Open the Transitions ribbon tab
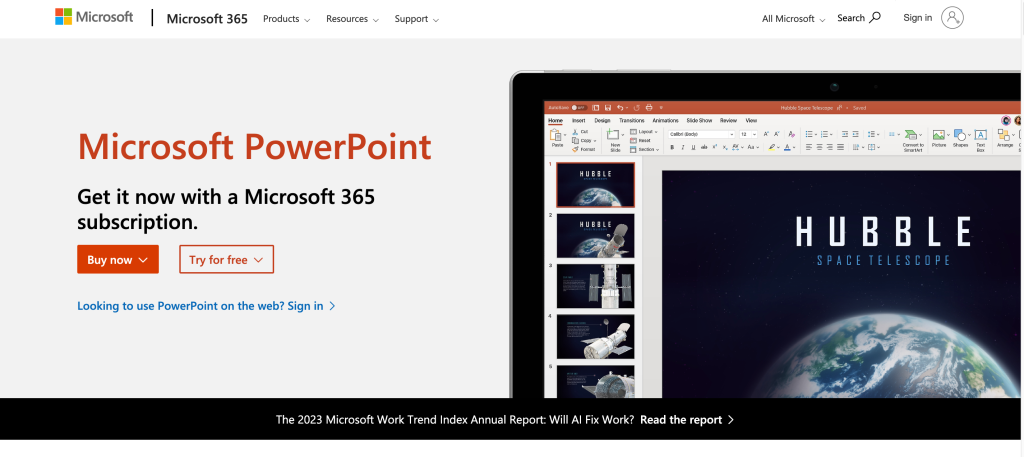 pos(632,120)
